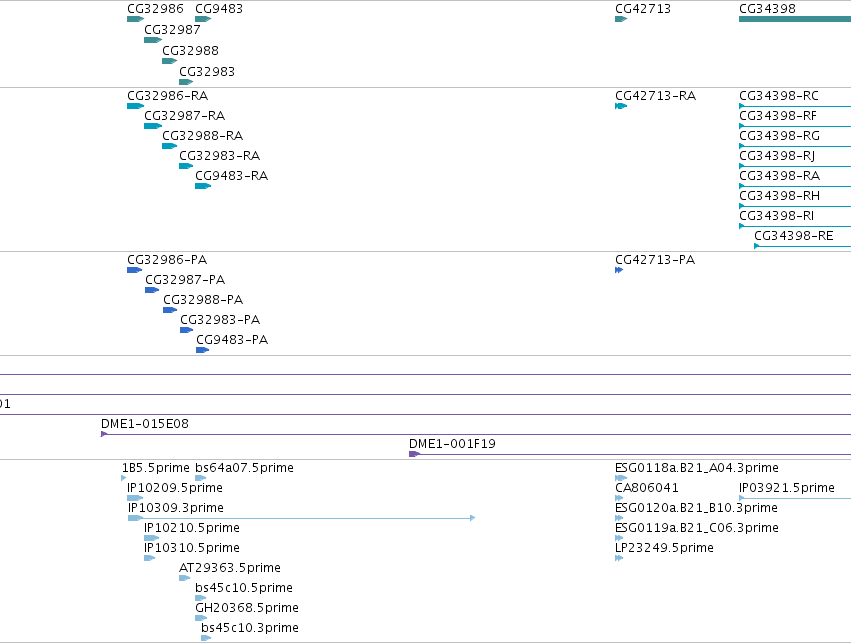Click transcript CG32988-RA

click(169, 146)
